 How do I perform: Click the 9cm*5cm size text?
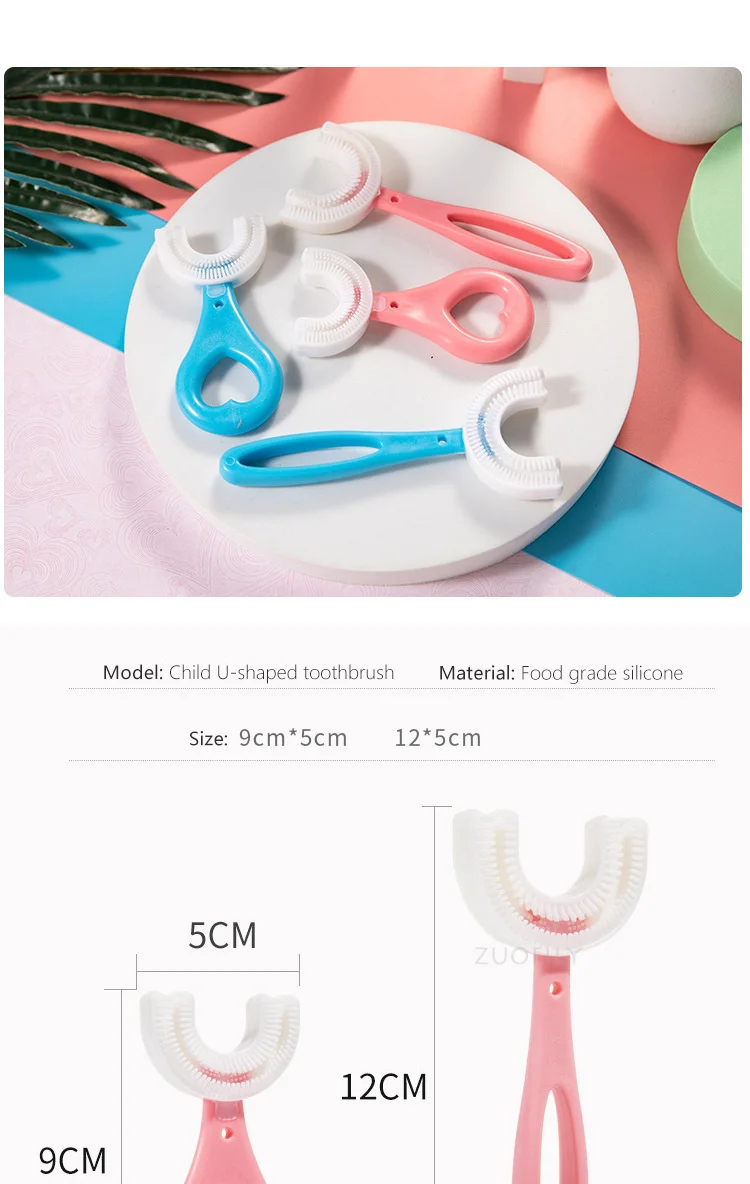(x=293, y=738)
